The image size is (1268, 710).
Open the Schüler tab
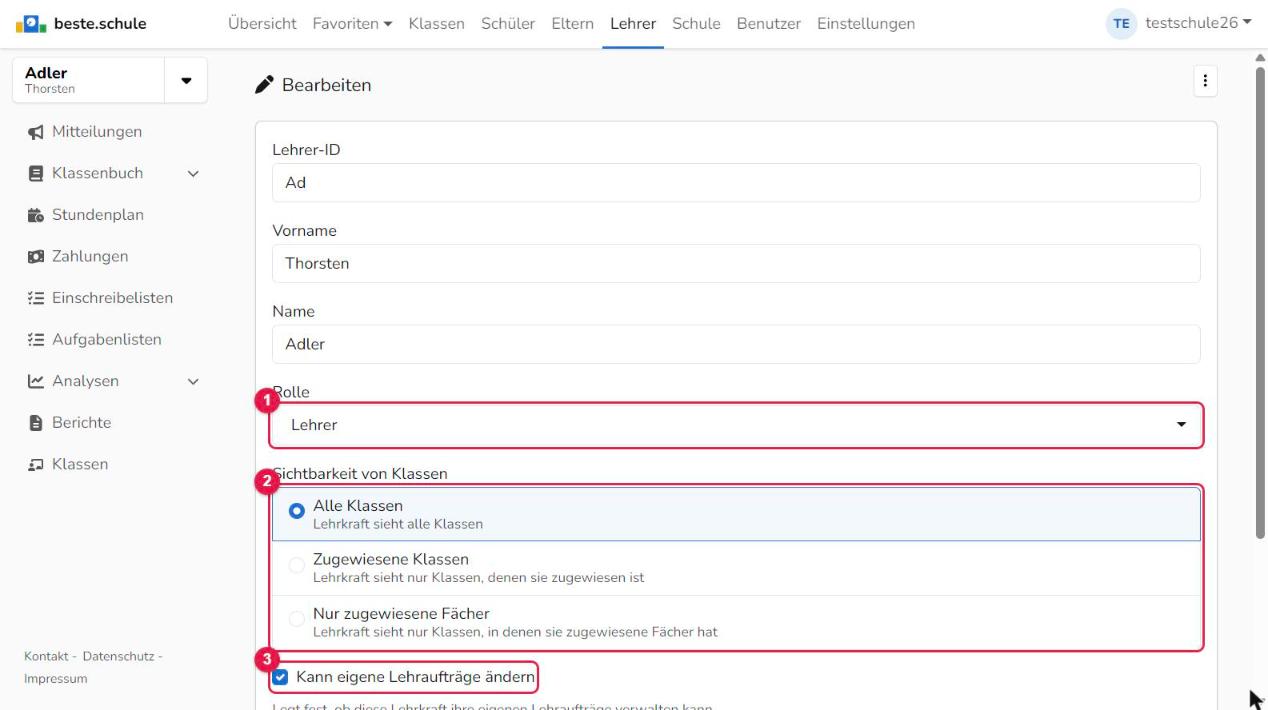508,23
